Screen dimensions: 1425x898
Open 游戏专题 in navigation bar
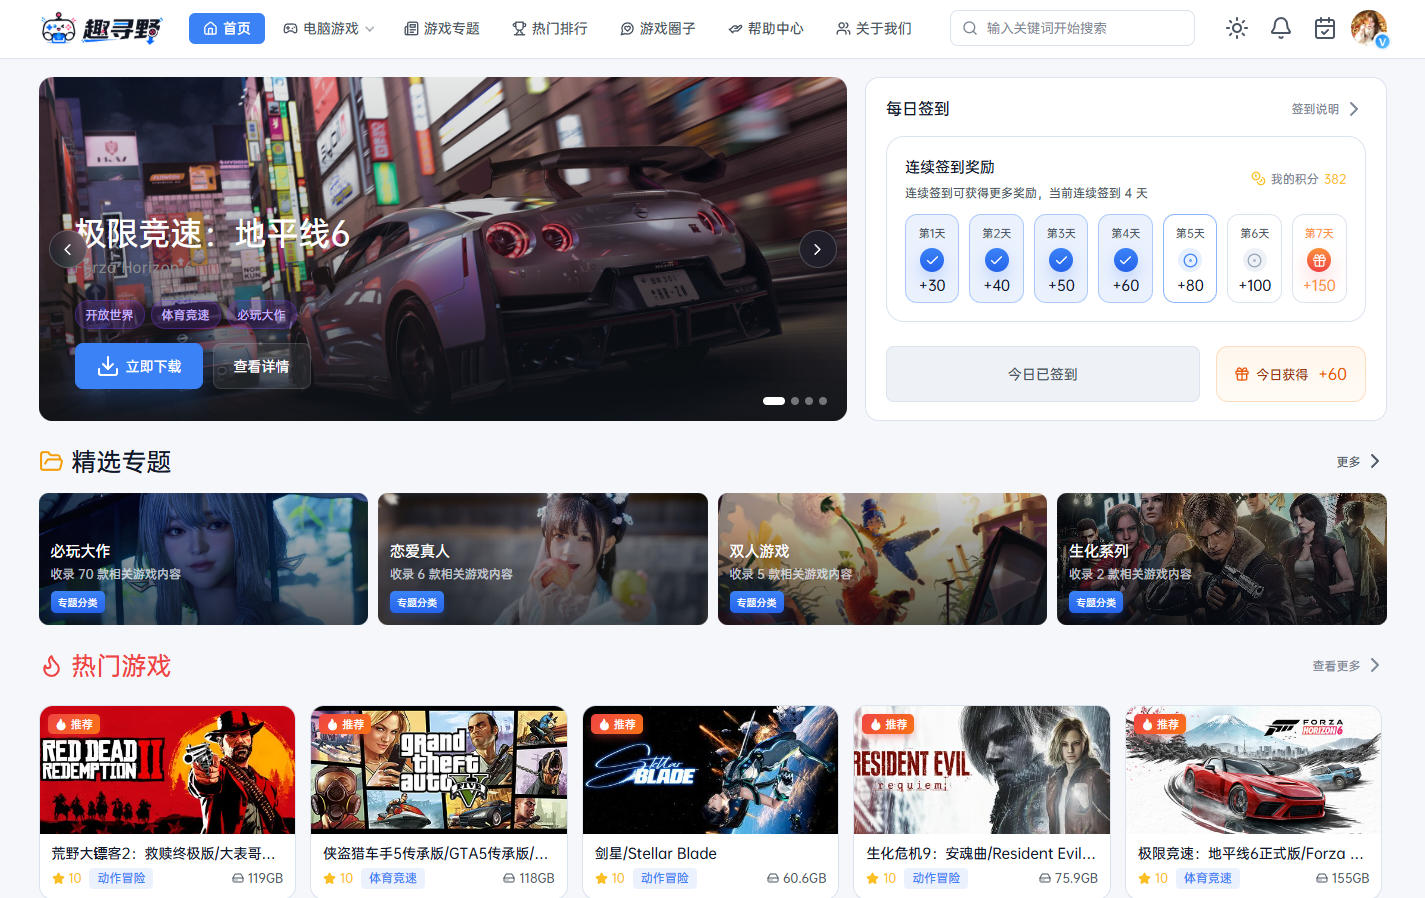(442, 28)
